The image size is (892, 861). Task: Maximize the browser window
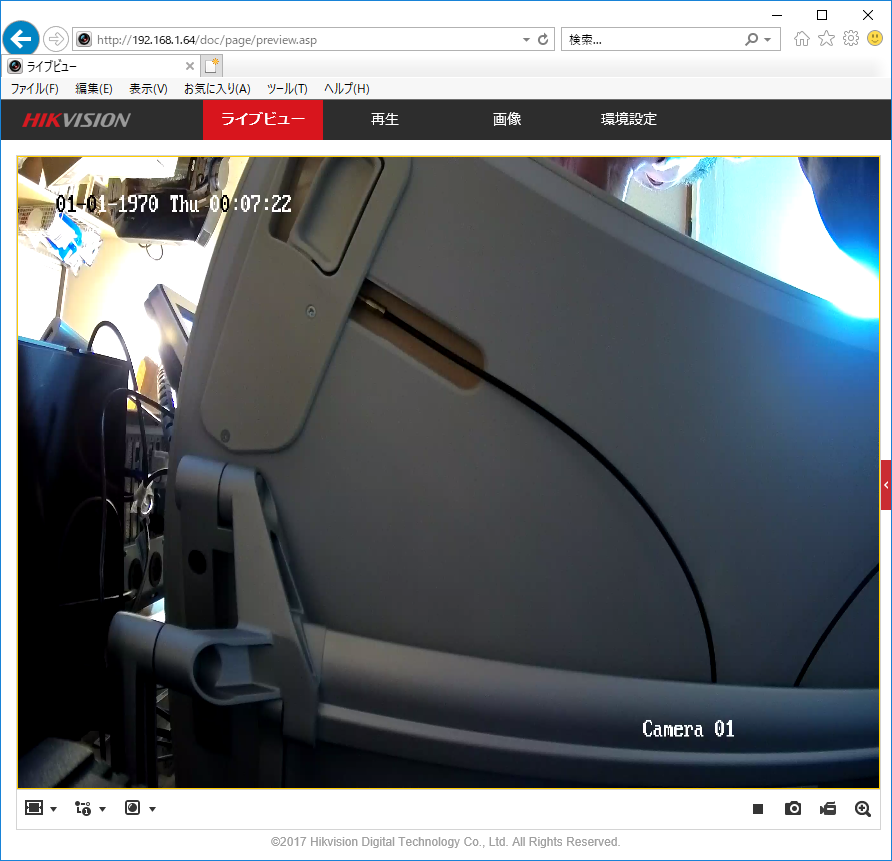click(x=822, y=15)
